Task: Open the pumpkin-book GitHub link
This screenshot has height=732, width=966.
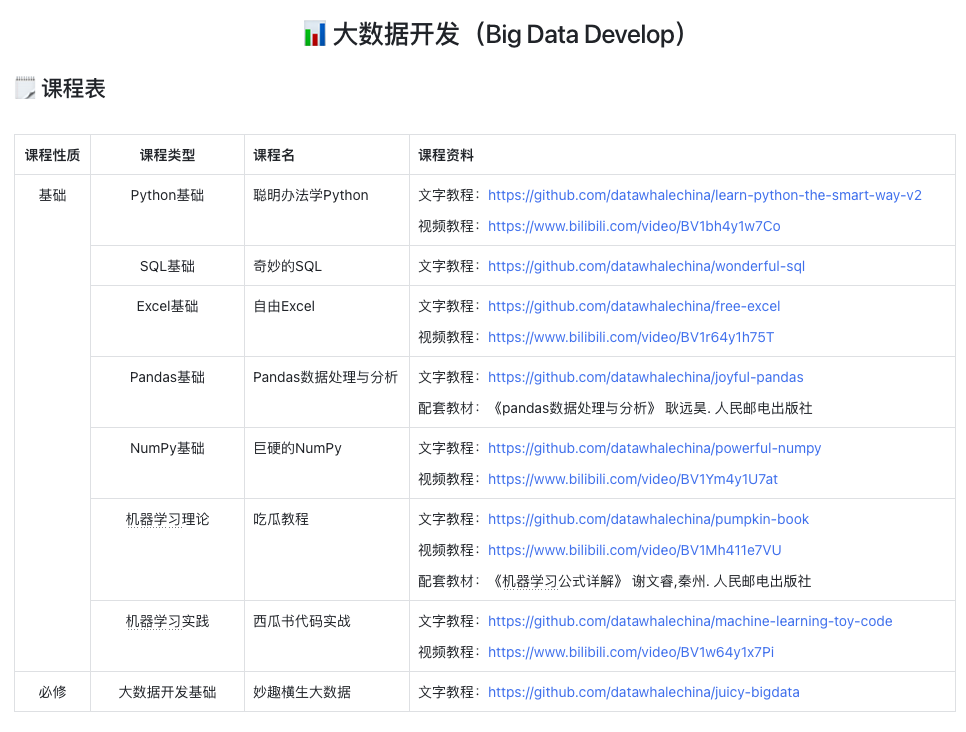Action: [x=648, y=519]
